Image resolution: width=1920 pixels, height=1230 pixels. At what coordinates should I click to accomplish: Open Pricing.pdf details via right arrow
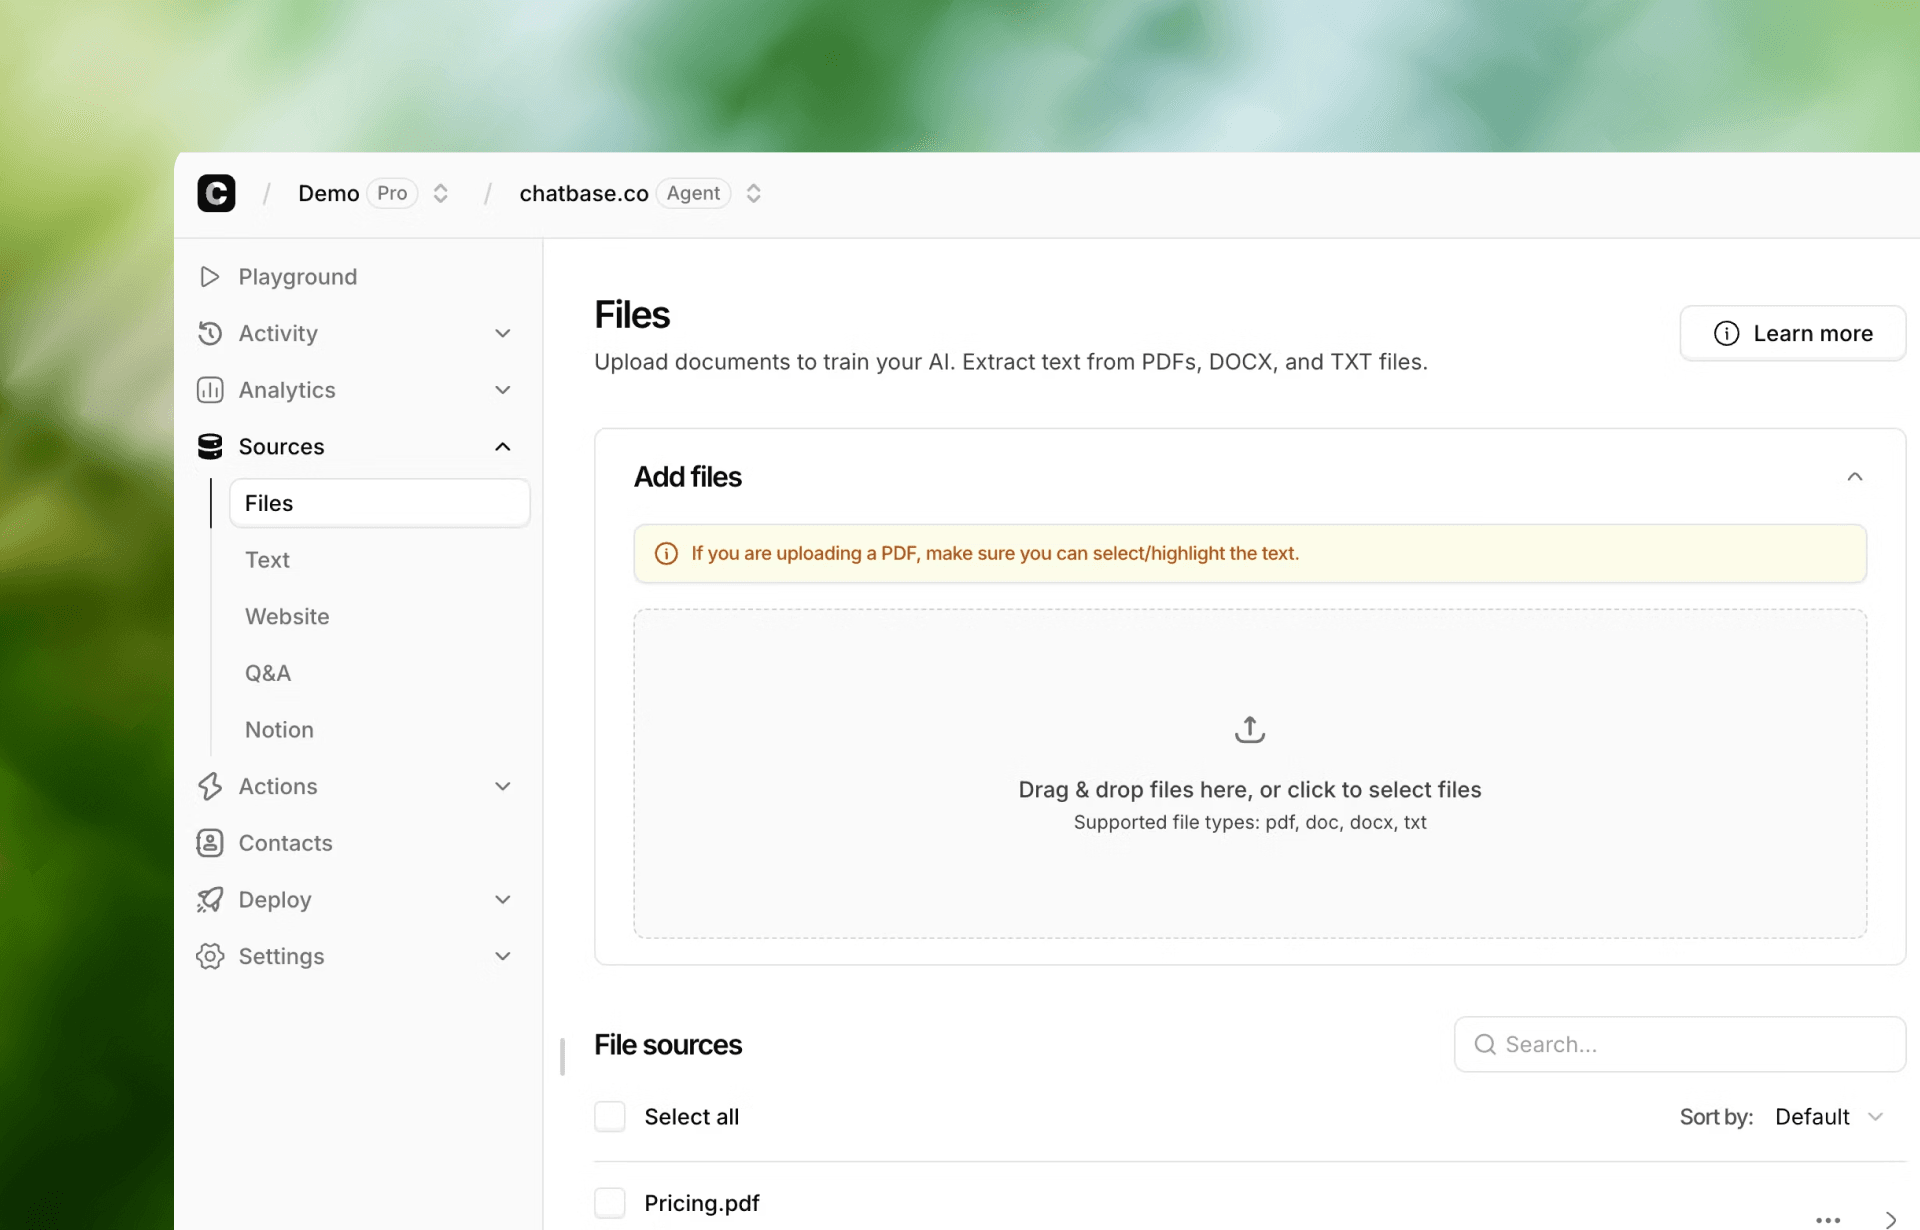click(1890, 1220)
